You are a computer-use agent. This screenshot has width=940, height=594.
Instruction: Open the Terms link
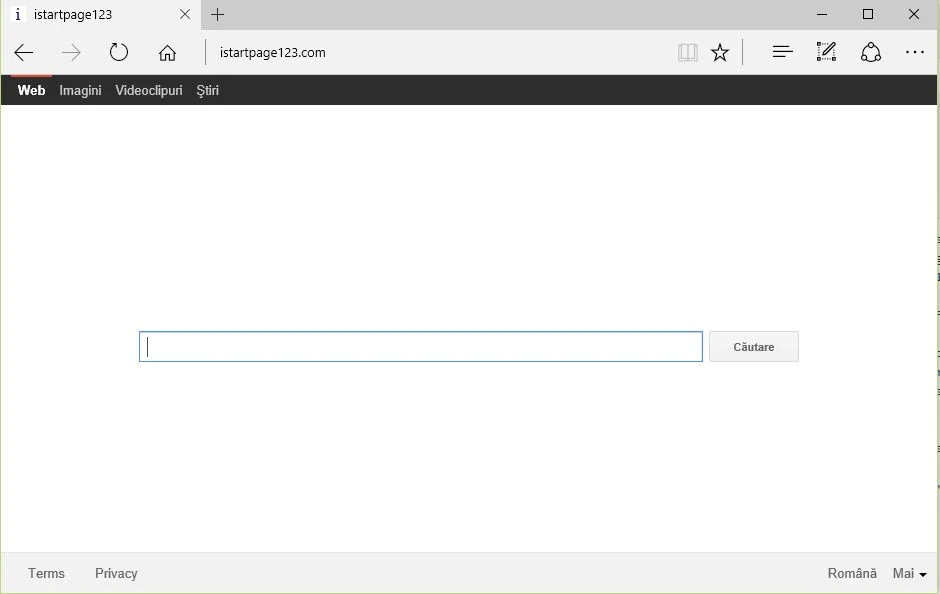[46, 574]
